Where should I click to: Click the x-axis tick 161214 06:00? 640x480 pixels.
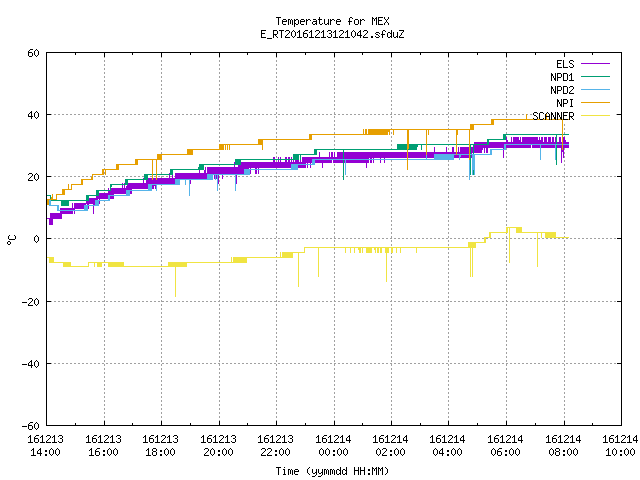coord(506,446)
